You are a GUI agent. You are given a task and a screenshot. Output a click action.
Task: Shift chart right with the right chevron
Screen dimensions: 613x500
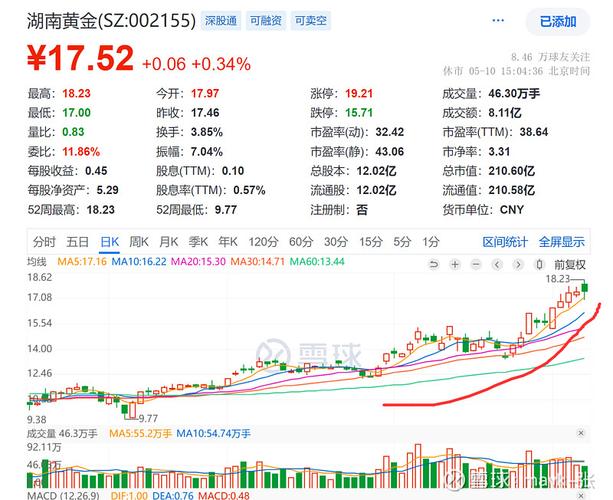[x=518, y=265]
